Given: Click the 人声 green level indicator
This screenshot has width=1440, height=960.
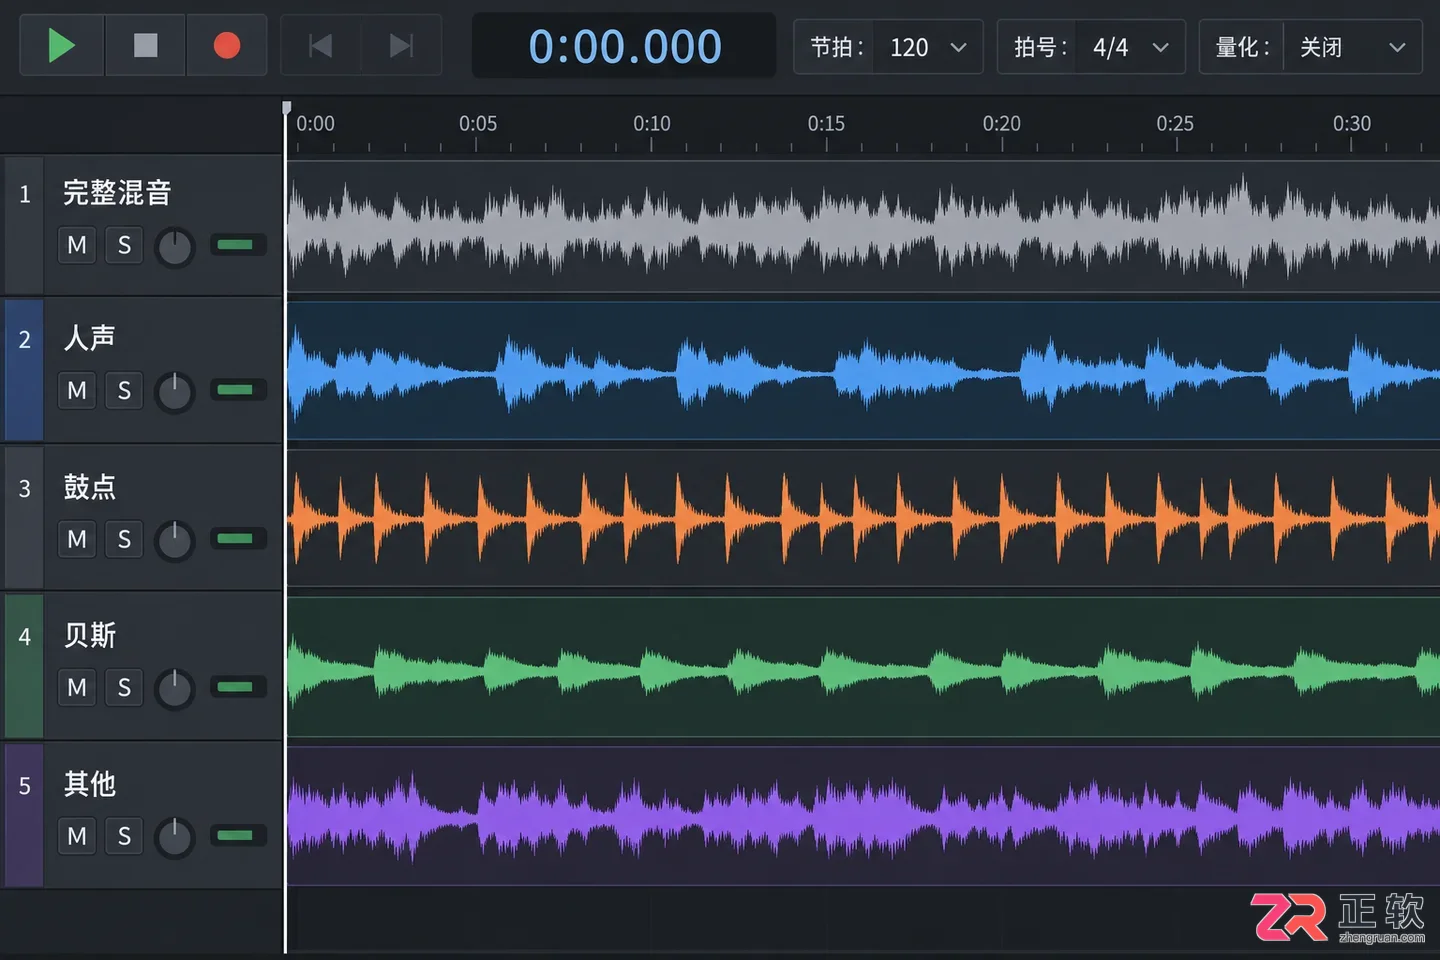Looking at the screenshot, I should (x=238, y=390).
